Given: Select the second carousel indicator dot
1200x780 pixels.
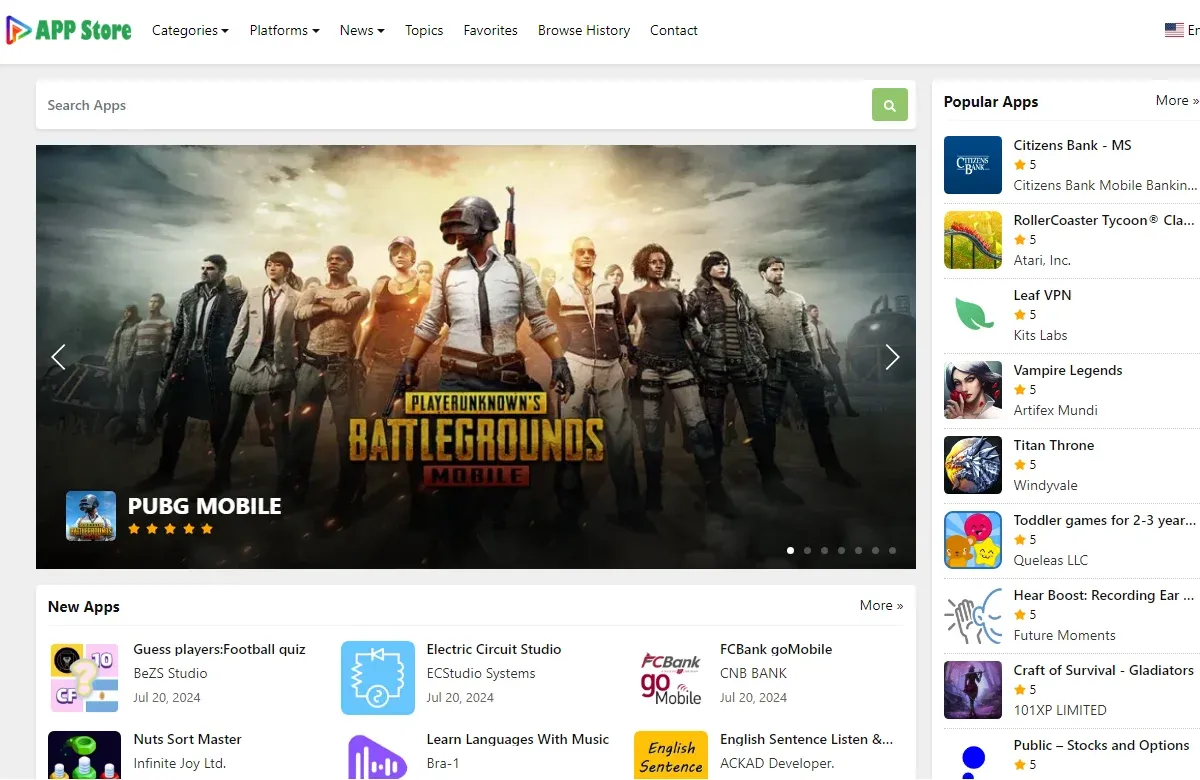Looking at the screenshot, I should click(808, 550).
